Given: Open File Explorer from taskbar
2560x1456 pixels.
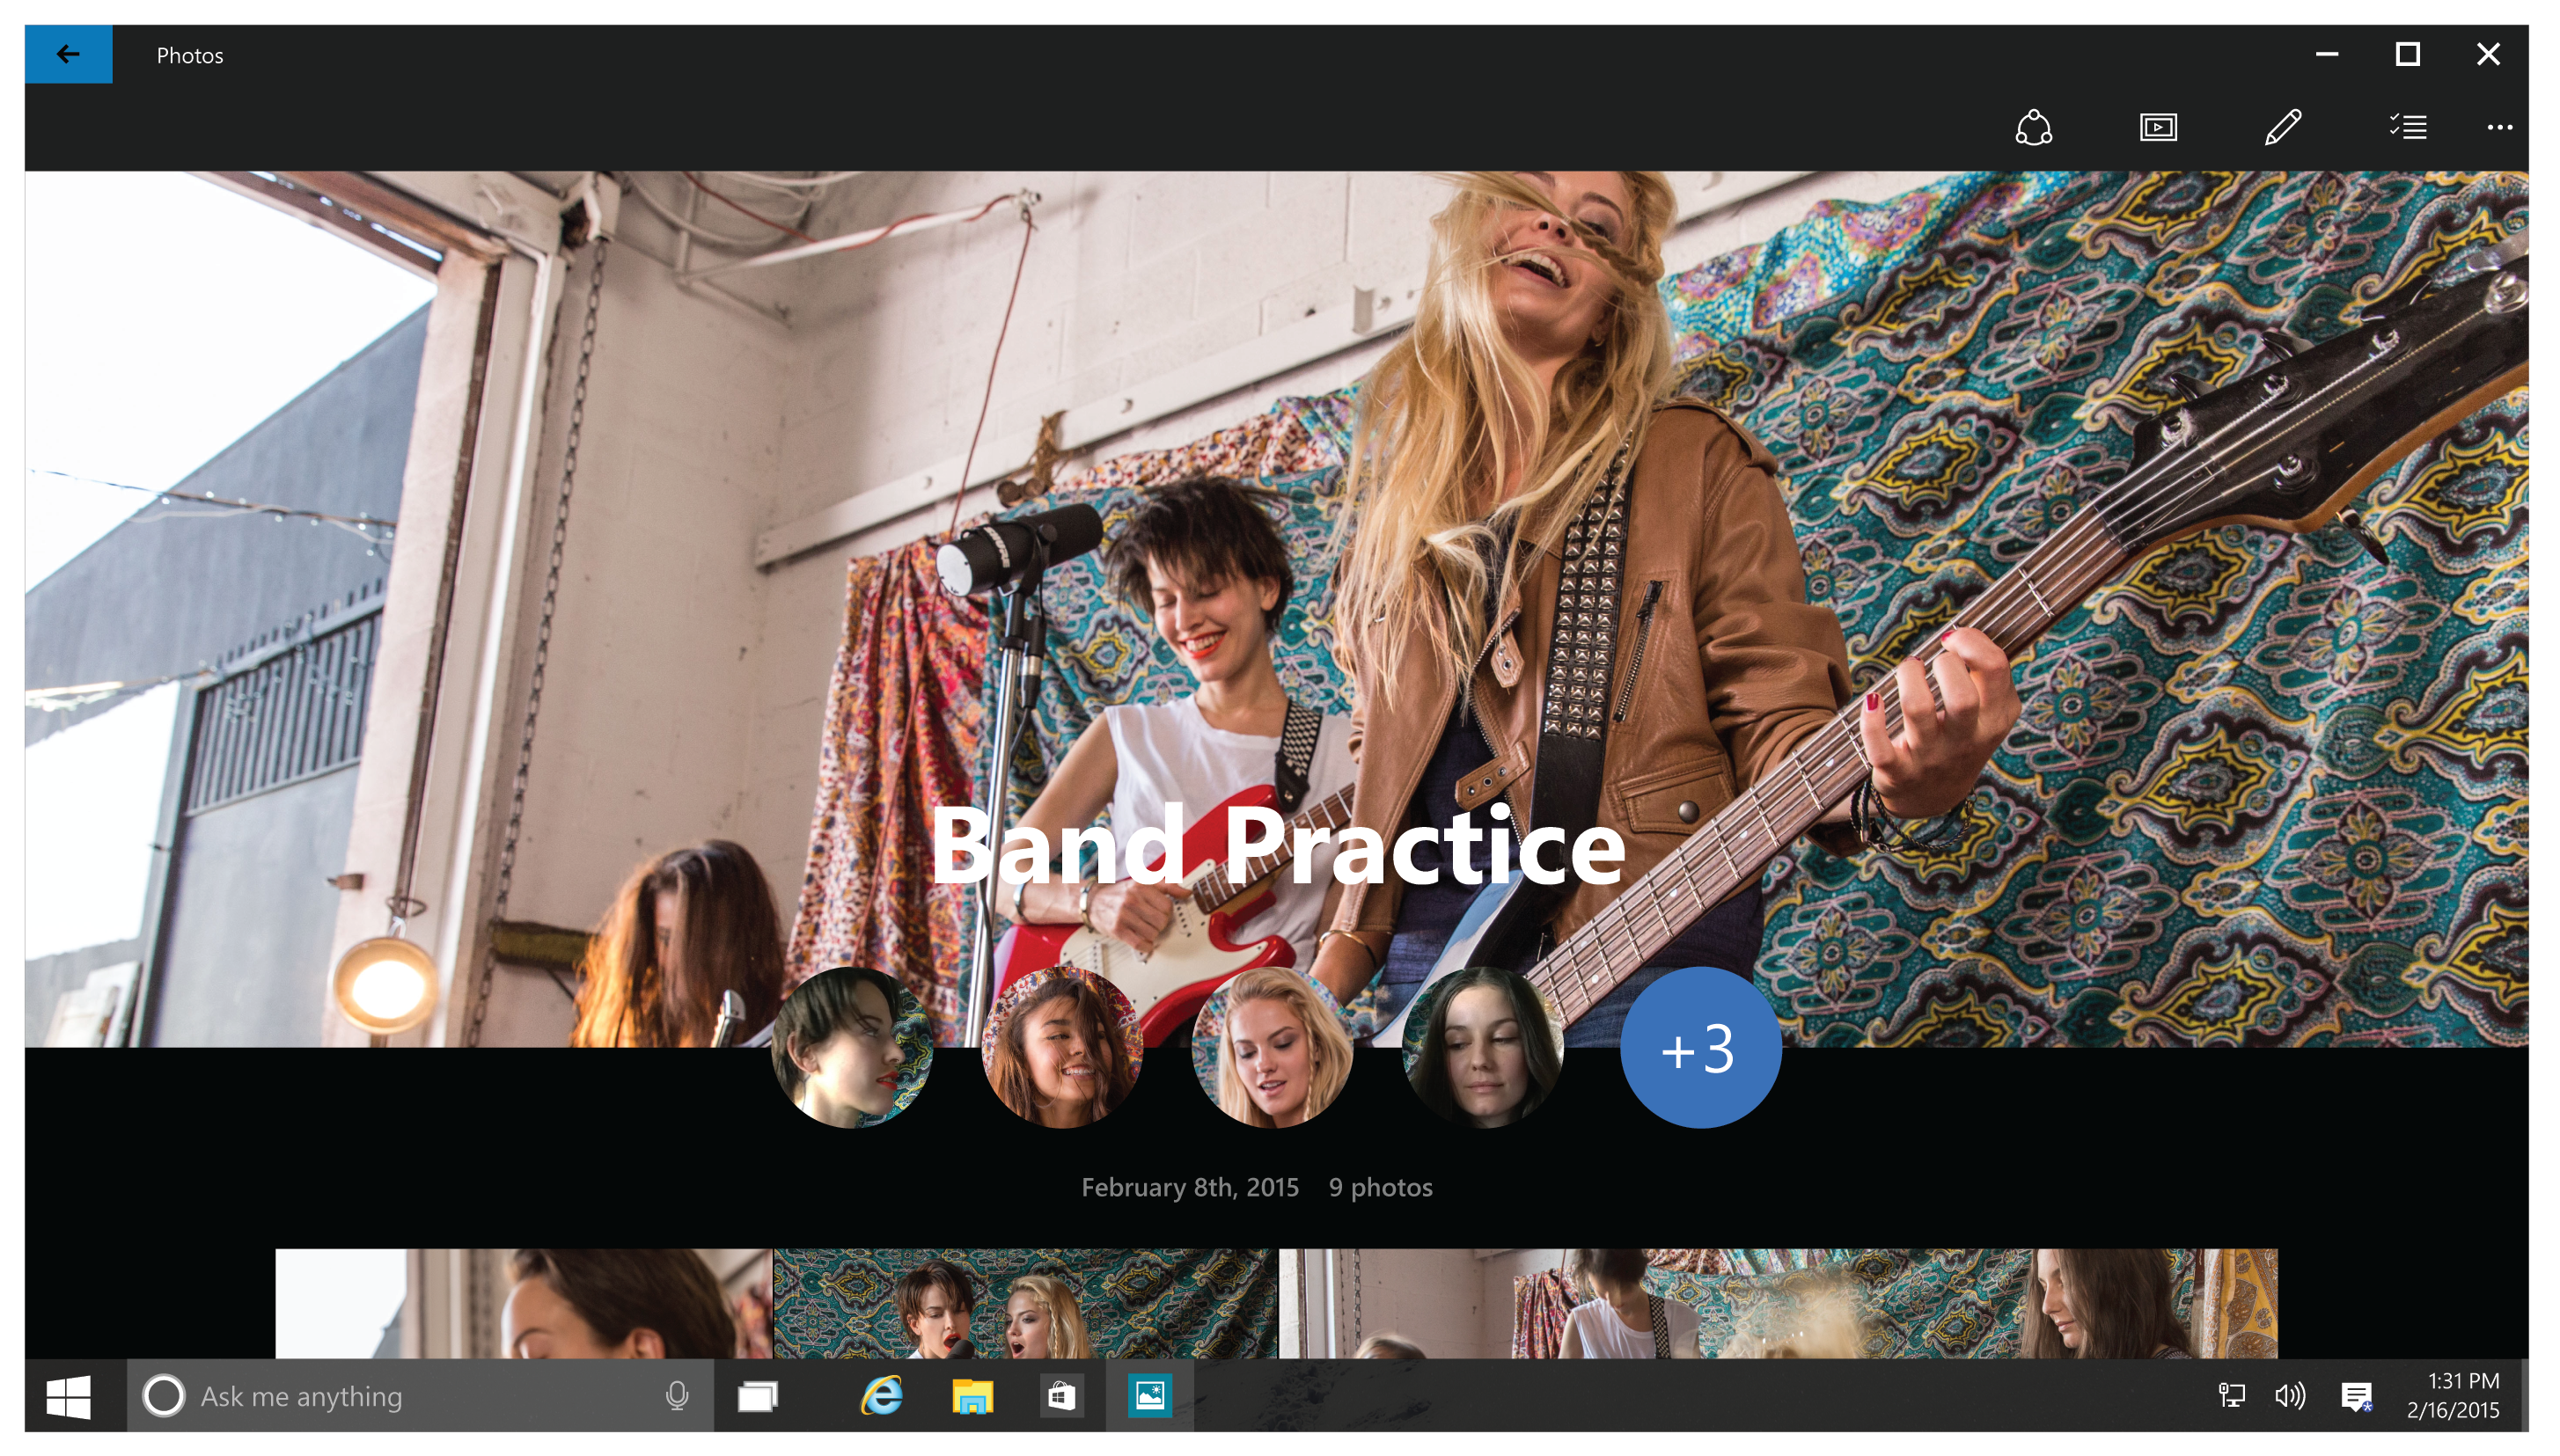Looking at the screenshot, I should click(971, 1396).
